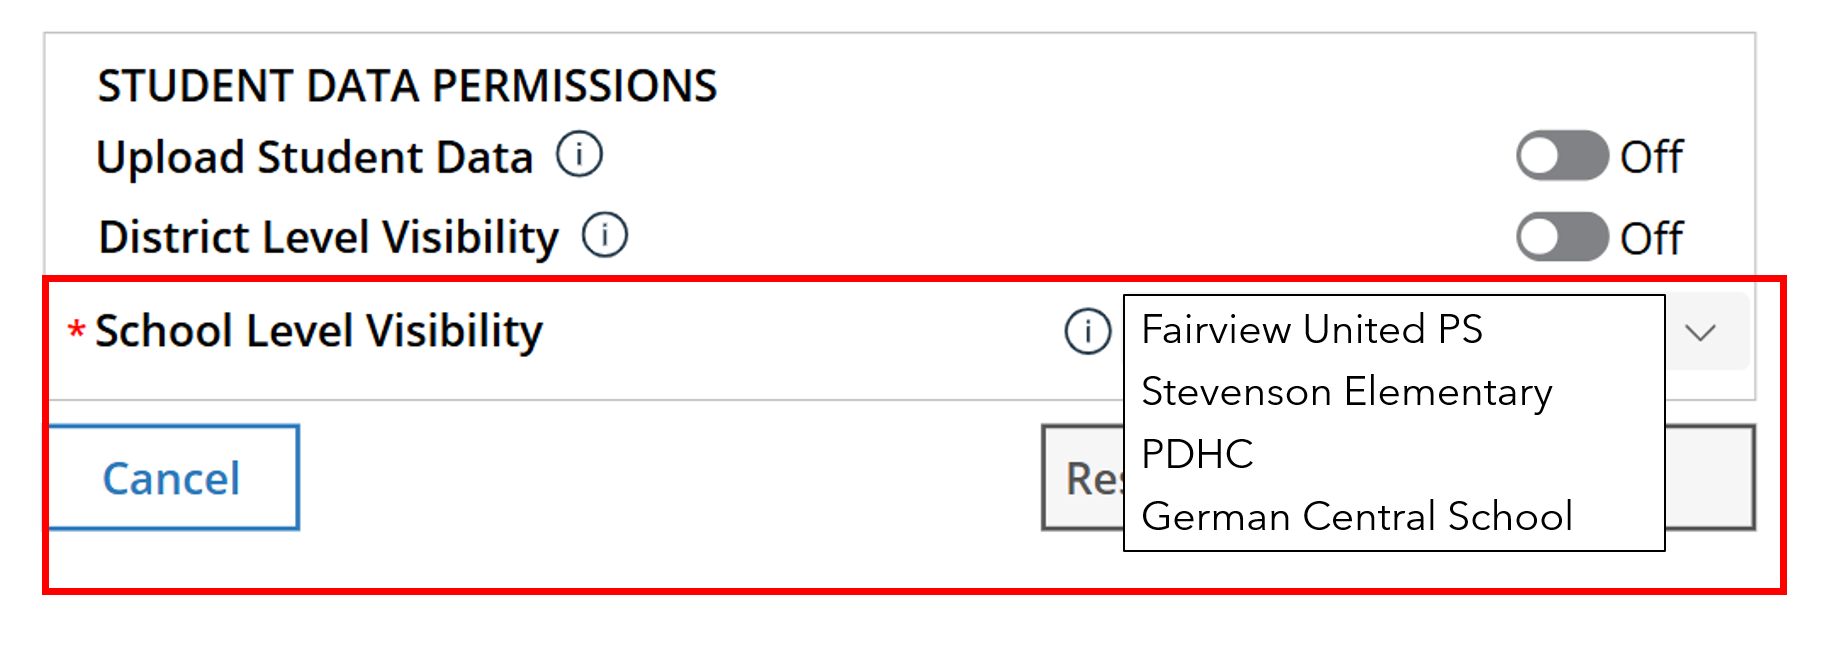This screenshot has width=1841, height=651.
Task: Click the Off label beside District toggle
Action: (1652, 239)
